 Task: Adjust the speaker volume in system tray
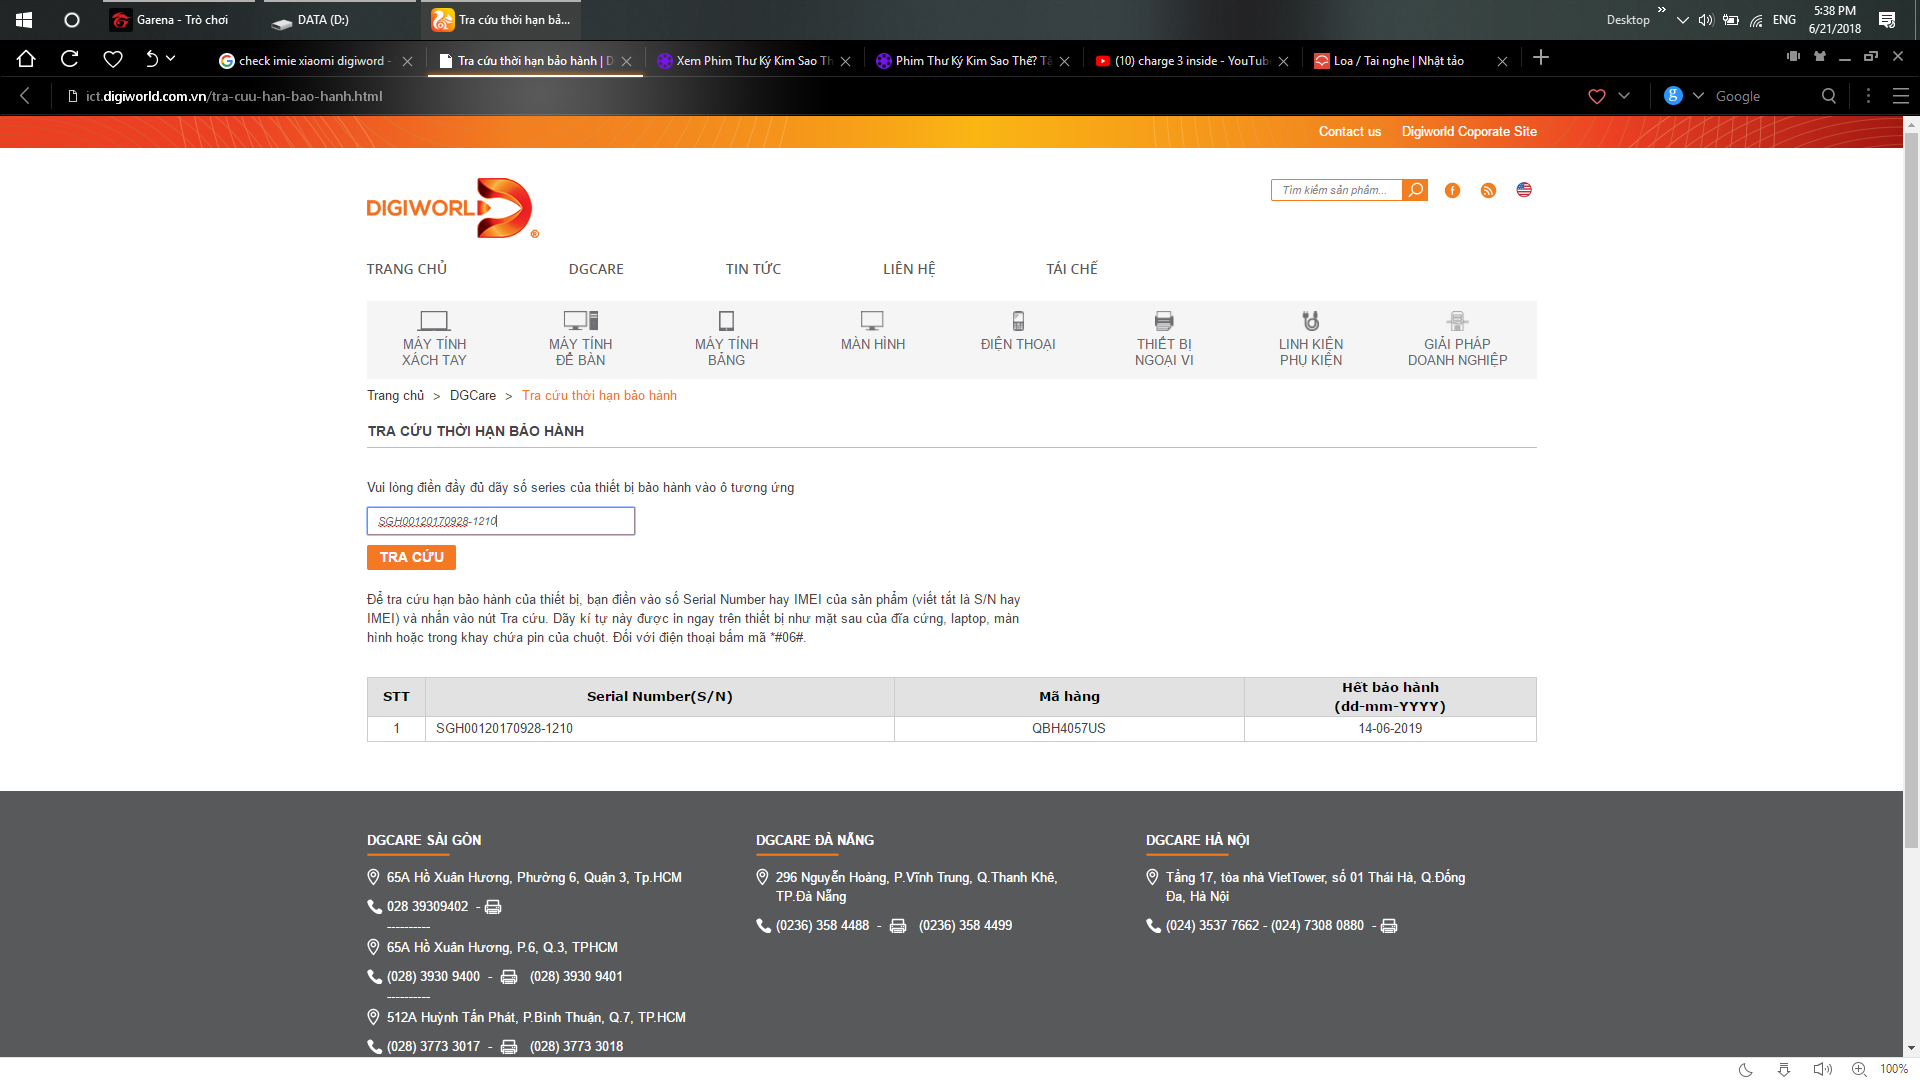click(x=1705, y=19)
